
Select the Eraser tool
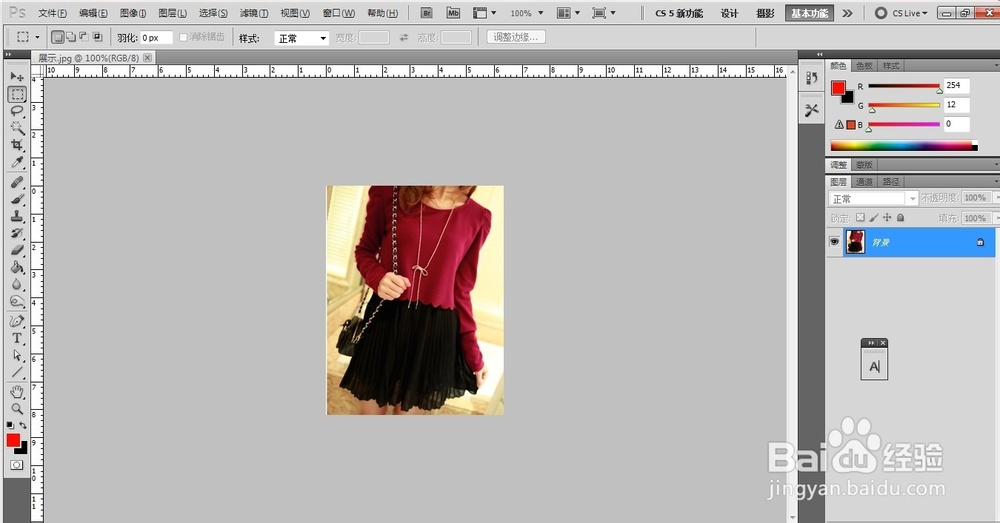[17, 250]
